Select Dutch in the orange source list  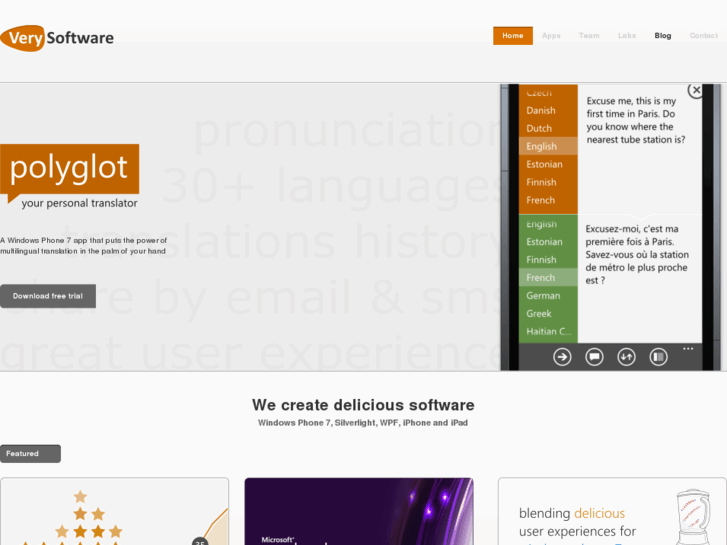pyautogui.click(x=548, y=128)
